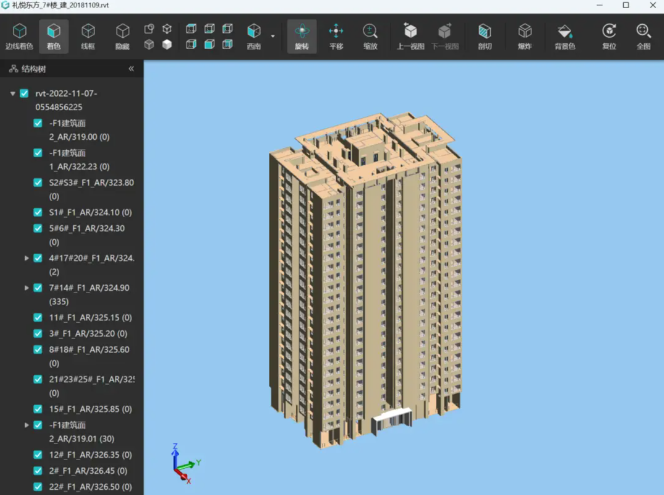Open the 剖切 section cut tool
Image resolution: width=664 pixels, height=495 pixels.
(x=484, y=36)
